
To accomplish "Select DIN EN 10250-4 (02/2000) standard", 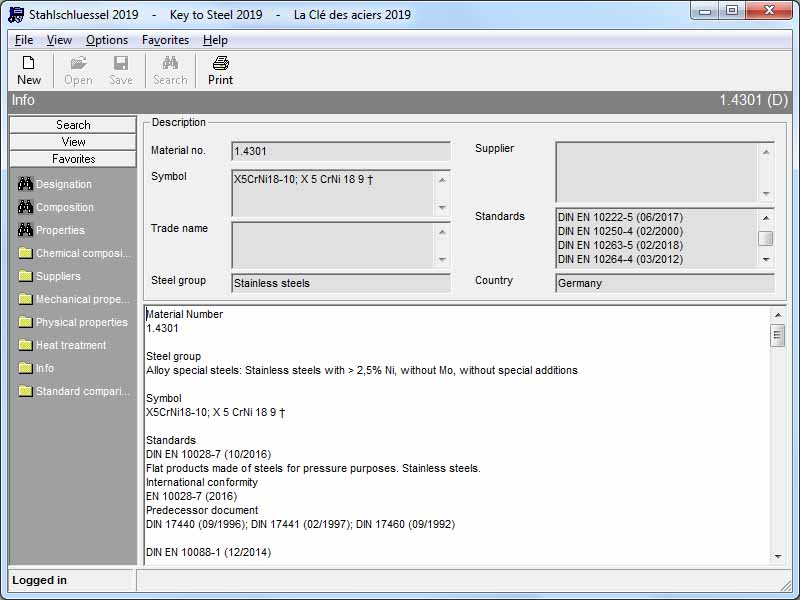I will pyautogui.click(x=620, y=231).
